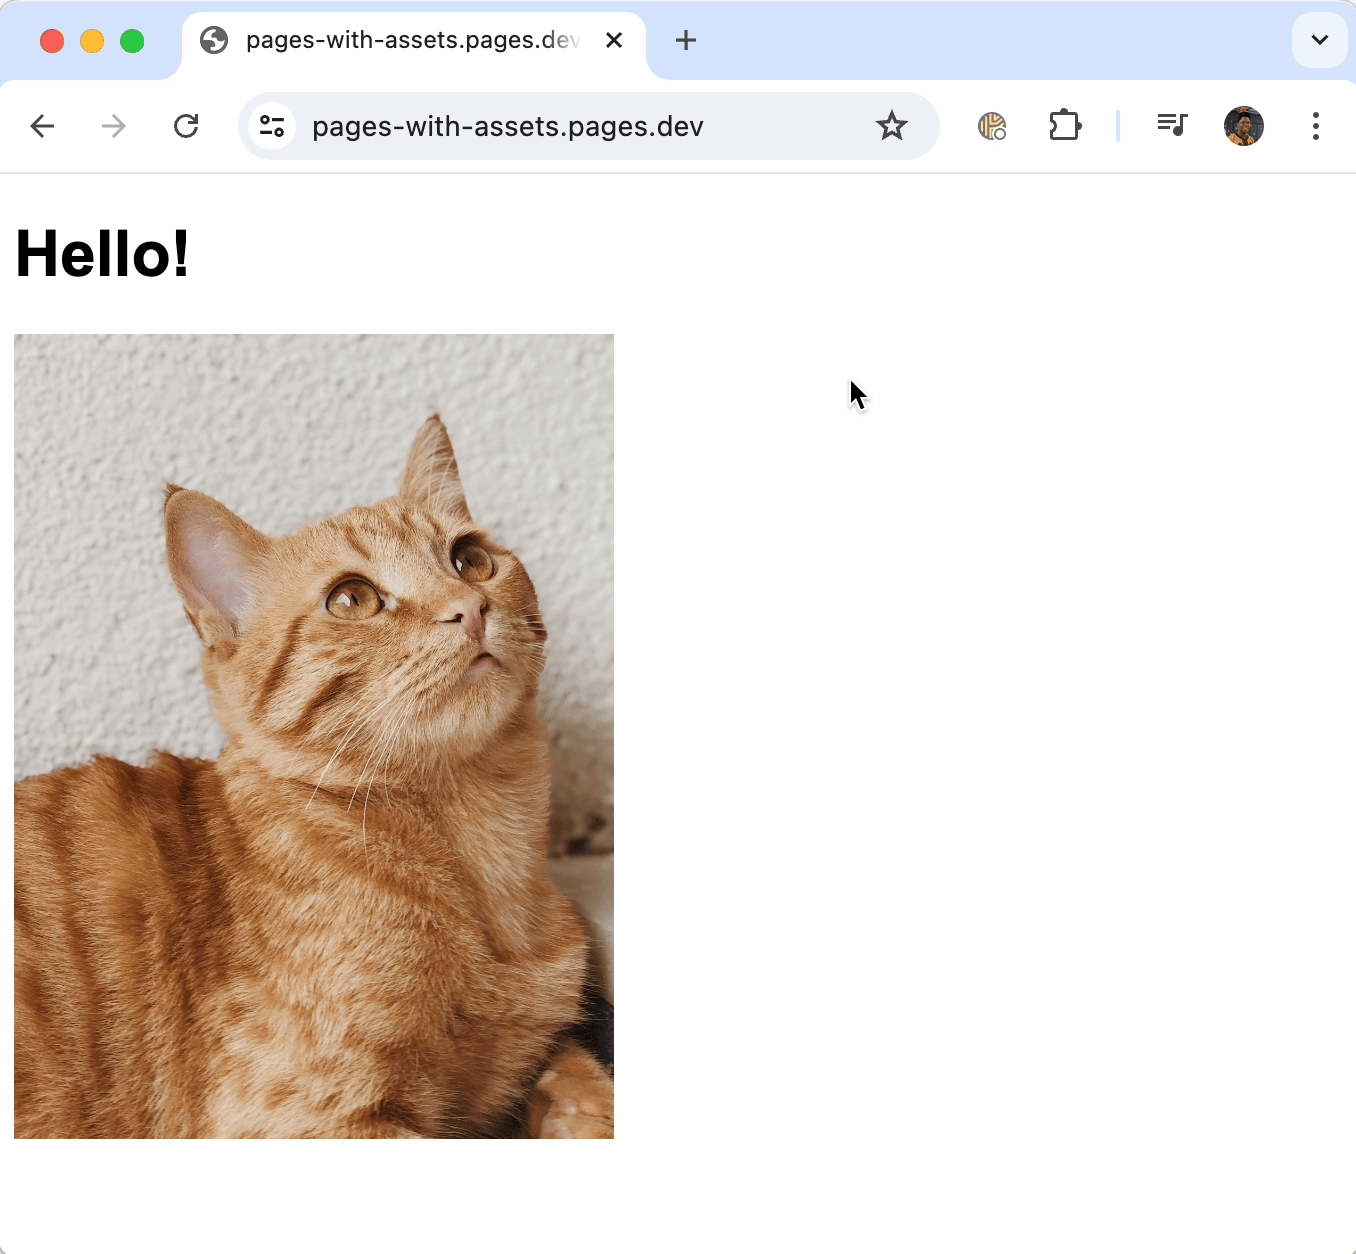
Task: Open the tab search chevron at top right
Action: (x=1319, y=40)
